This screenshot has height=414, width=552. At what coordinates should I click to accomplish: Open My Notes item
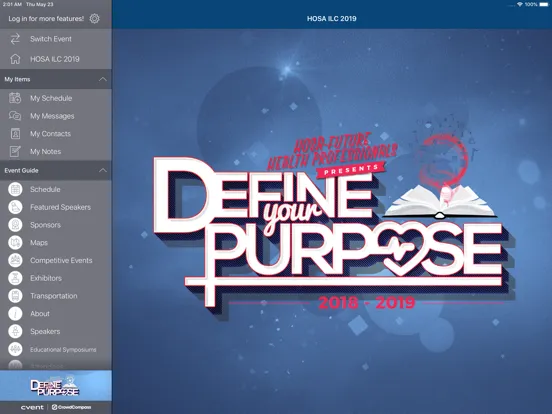56,151
